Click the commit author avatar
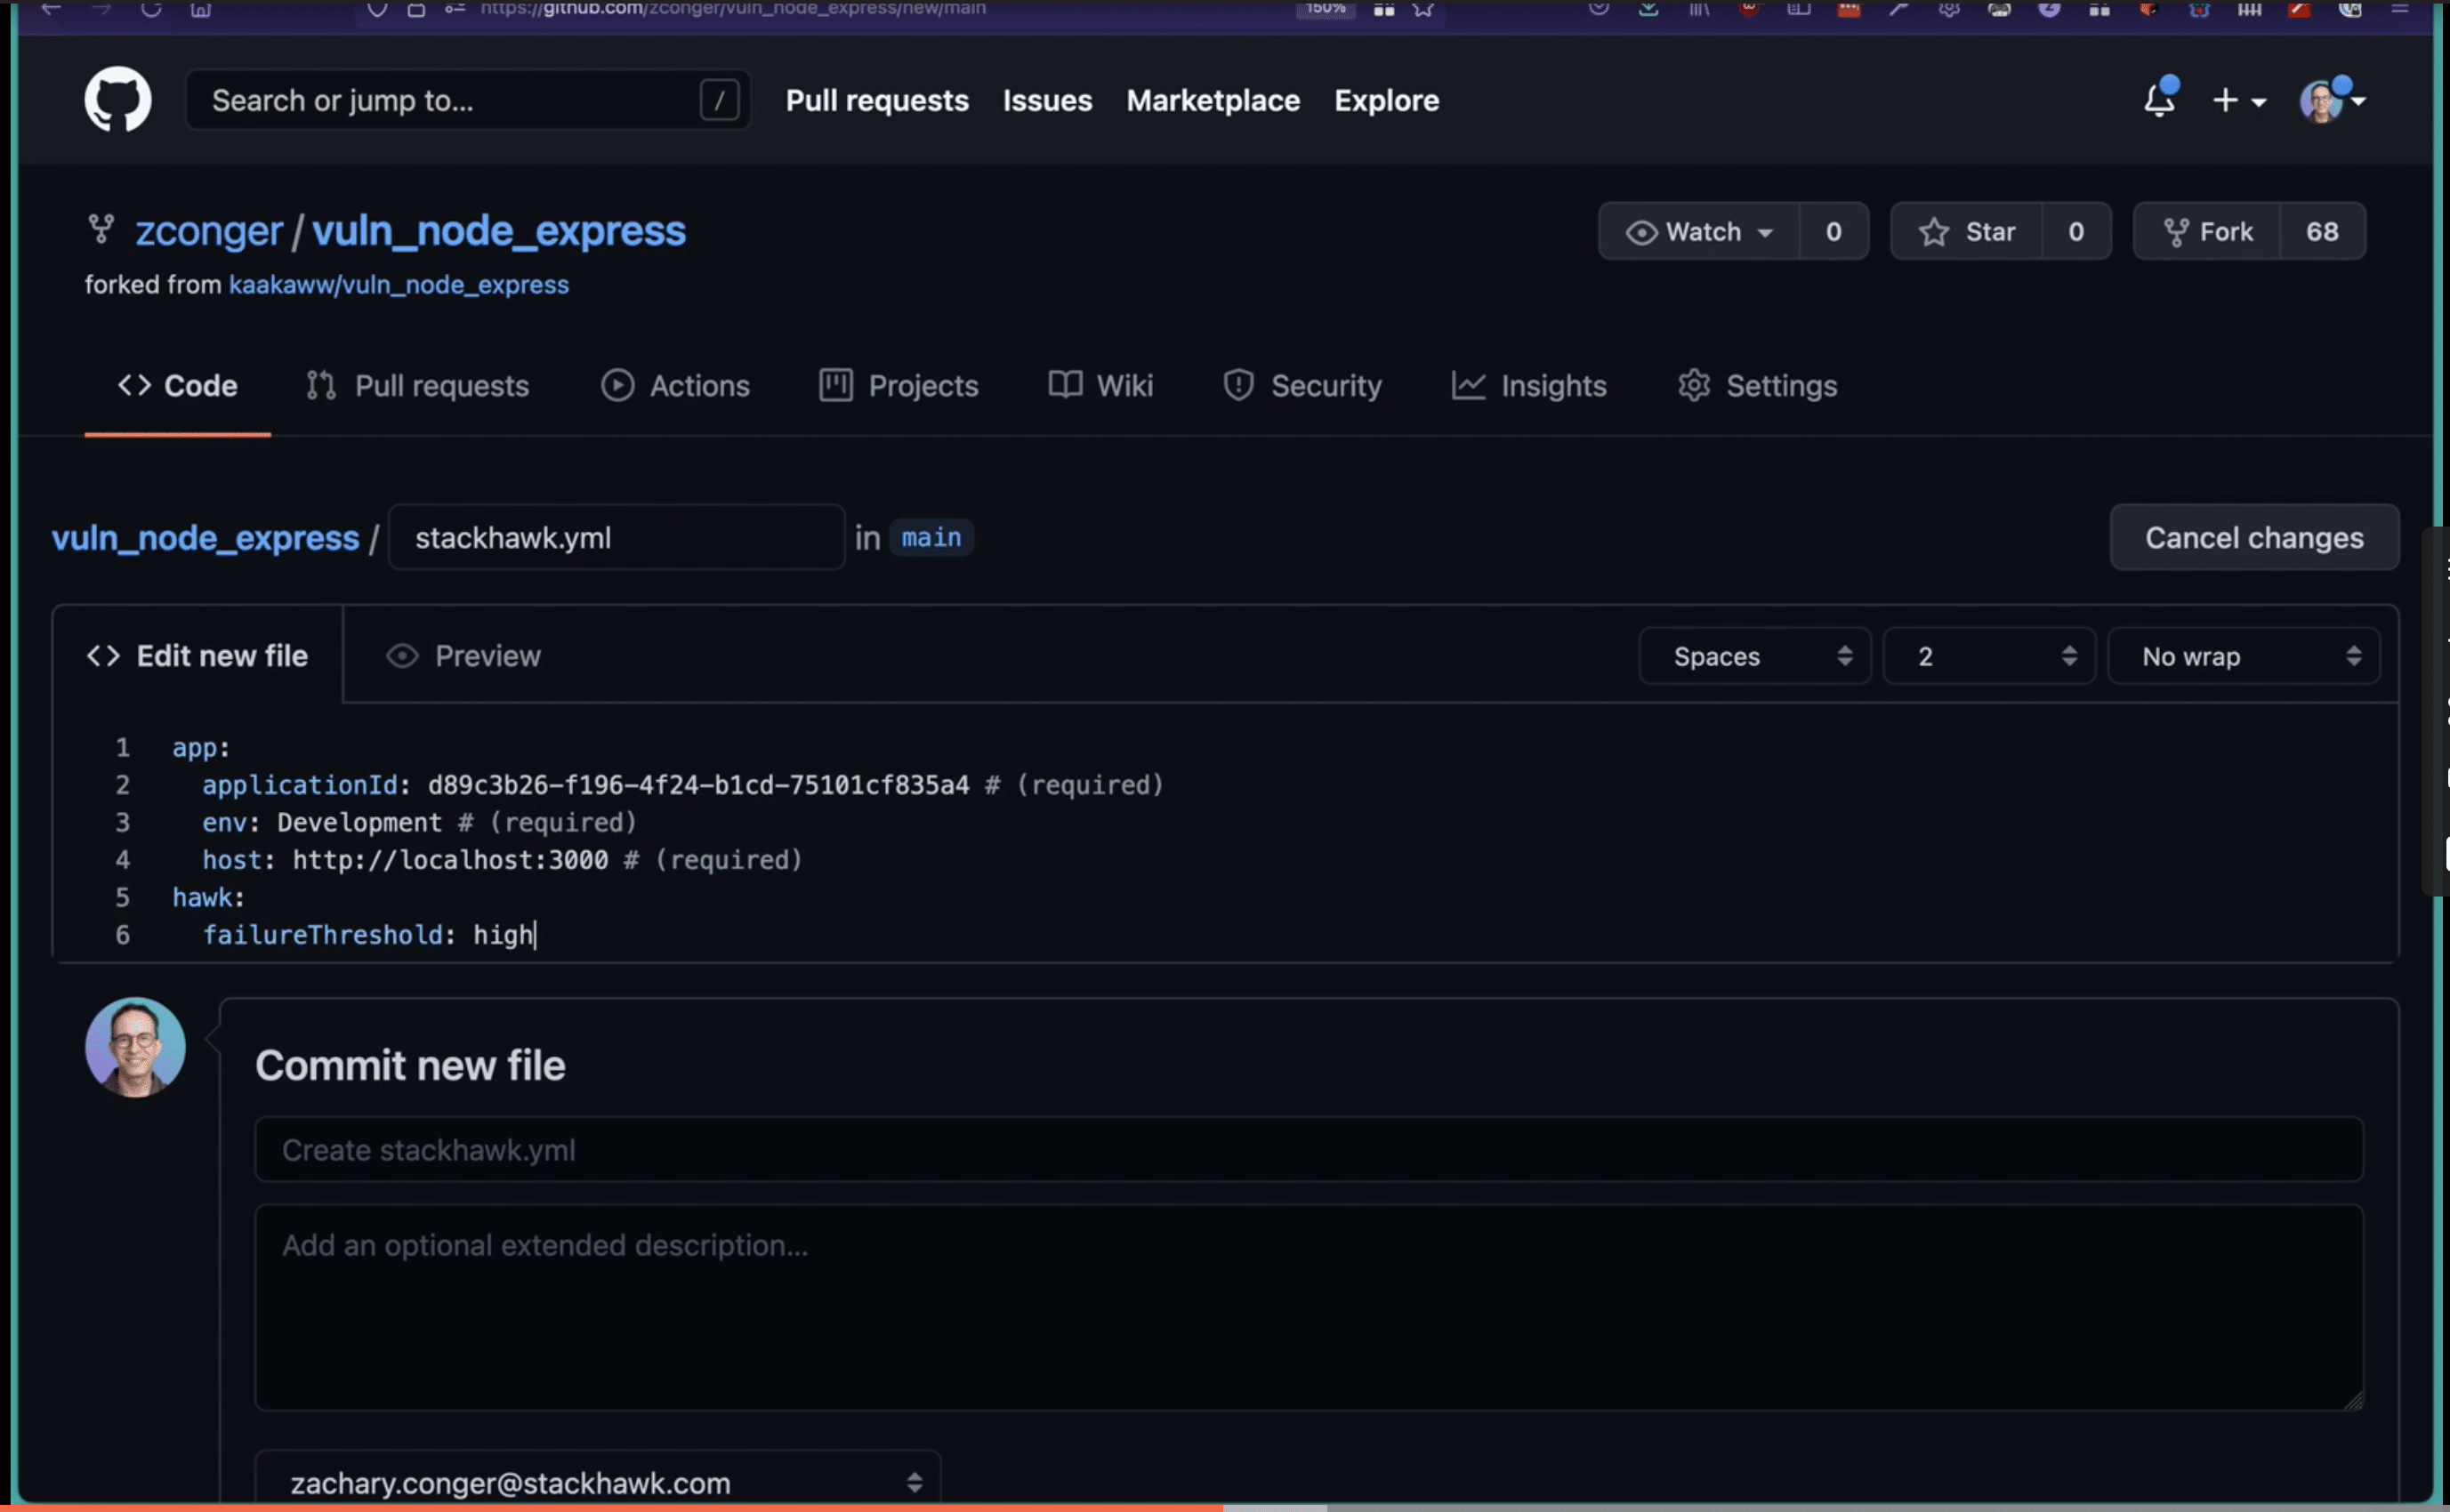This screenshot has height=1512, width=2450. click(135, 1047)
